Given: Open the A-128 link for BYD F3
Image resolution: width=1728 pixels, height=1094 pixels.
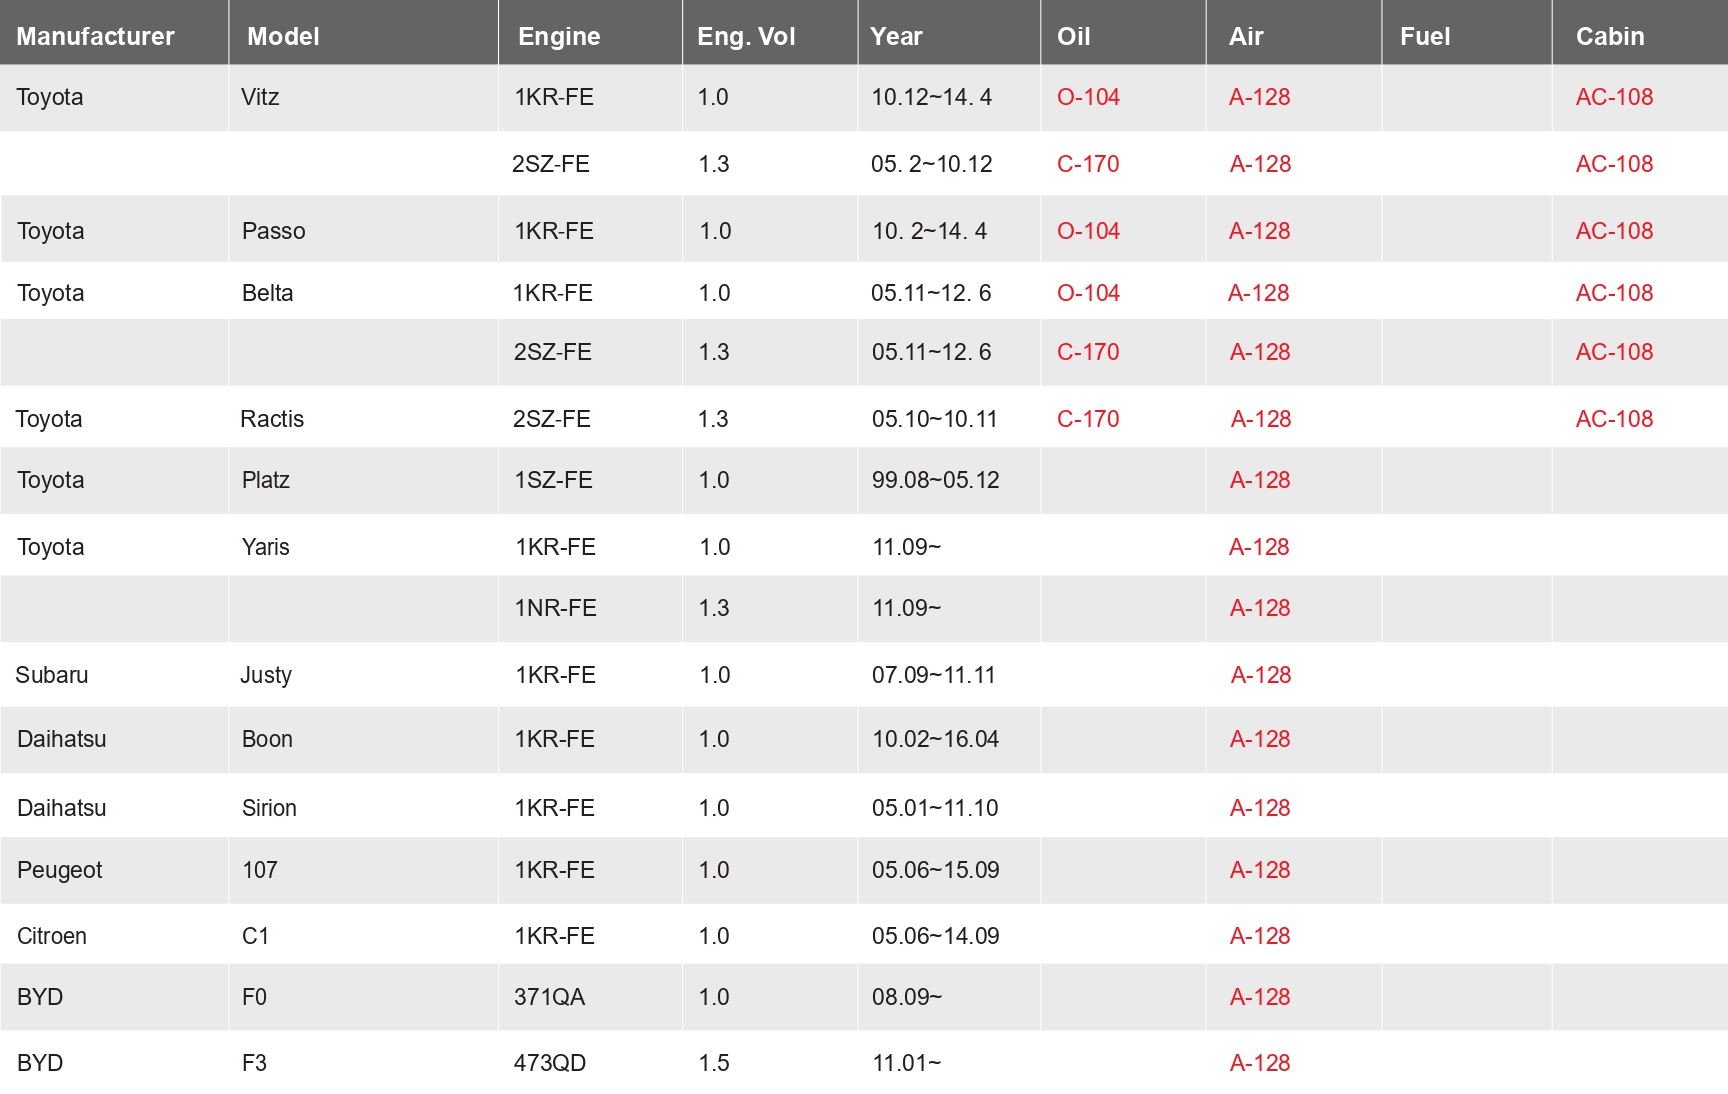Looking at the screenshot, I should click(x=1259, y=1063).
